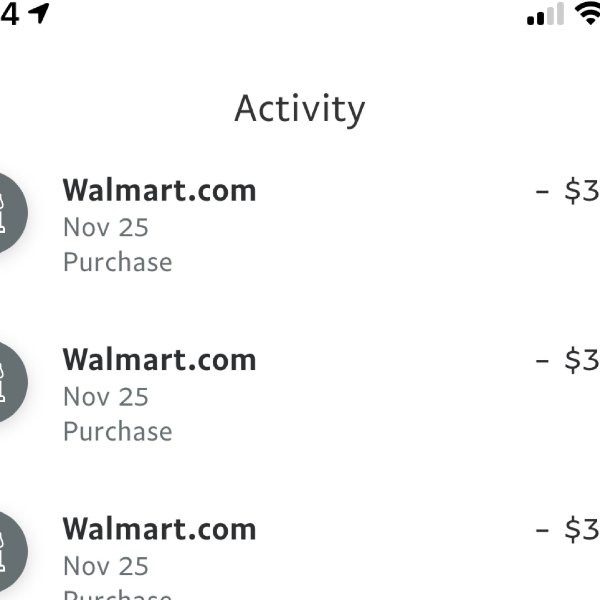
Task: Open the middle Walmart.com transaction name
Action: [159, 360]
